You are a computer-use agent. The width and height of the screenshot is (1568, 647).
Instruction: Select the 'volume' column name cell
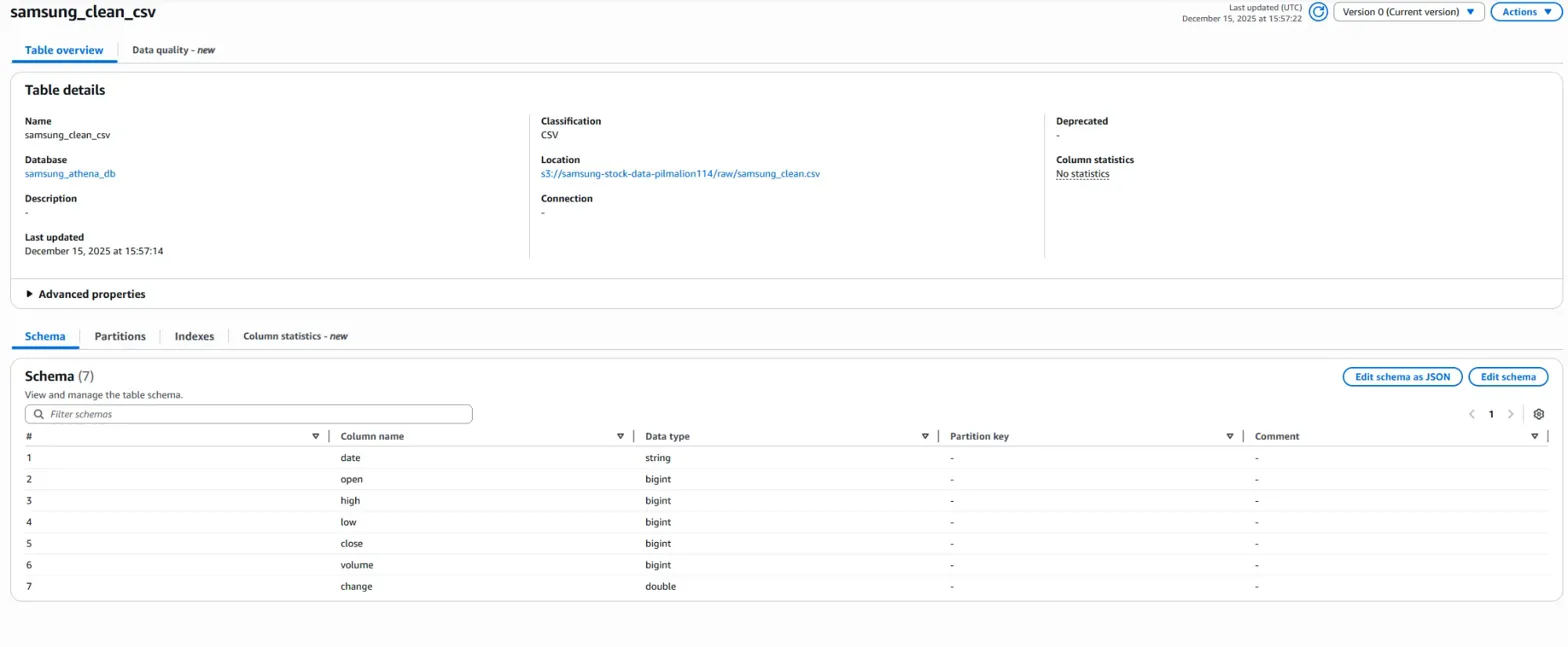click(357, 565)
